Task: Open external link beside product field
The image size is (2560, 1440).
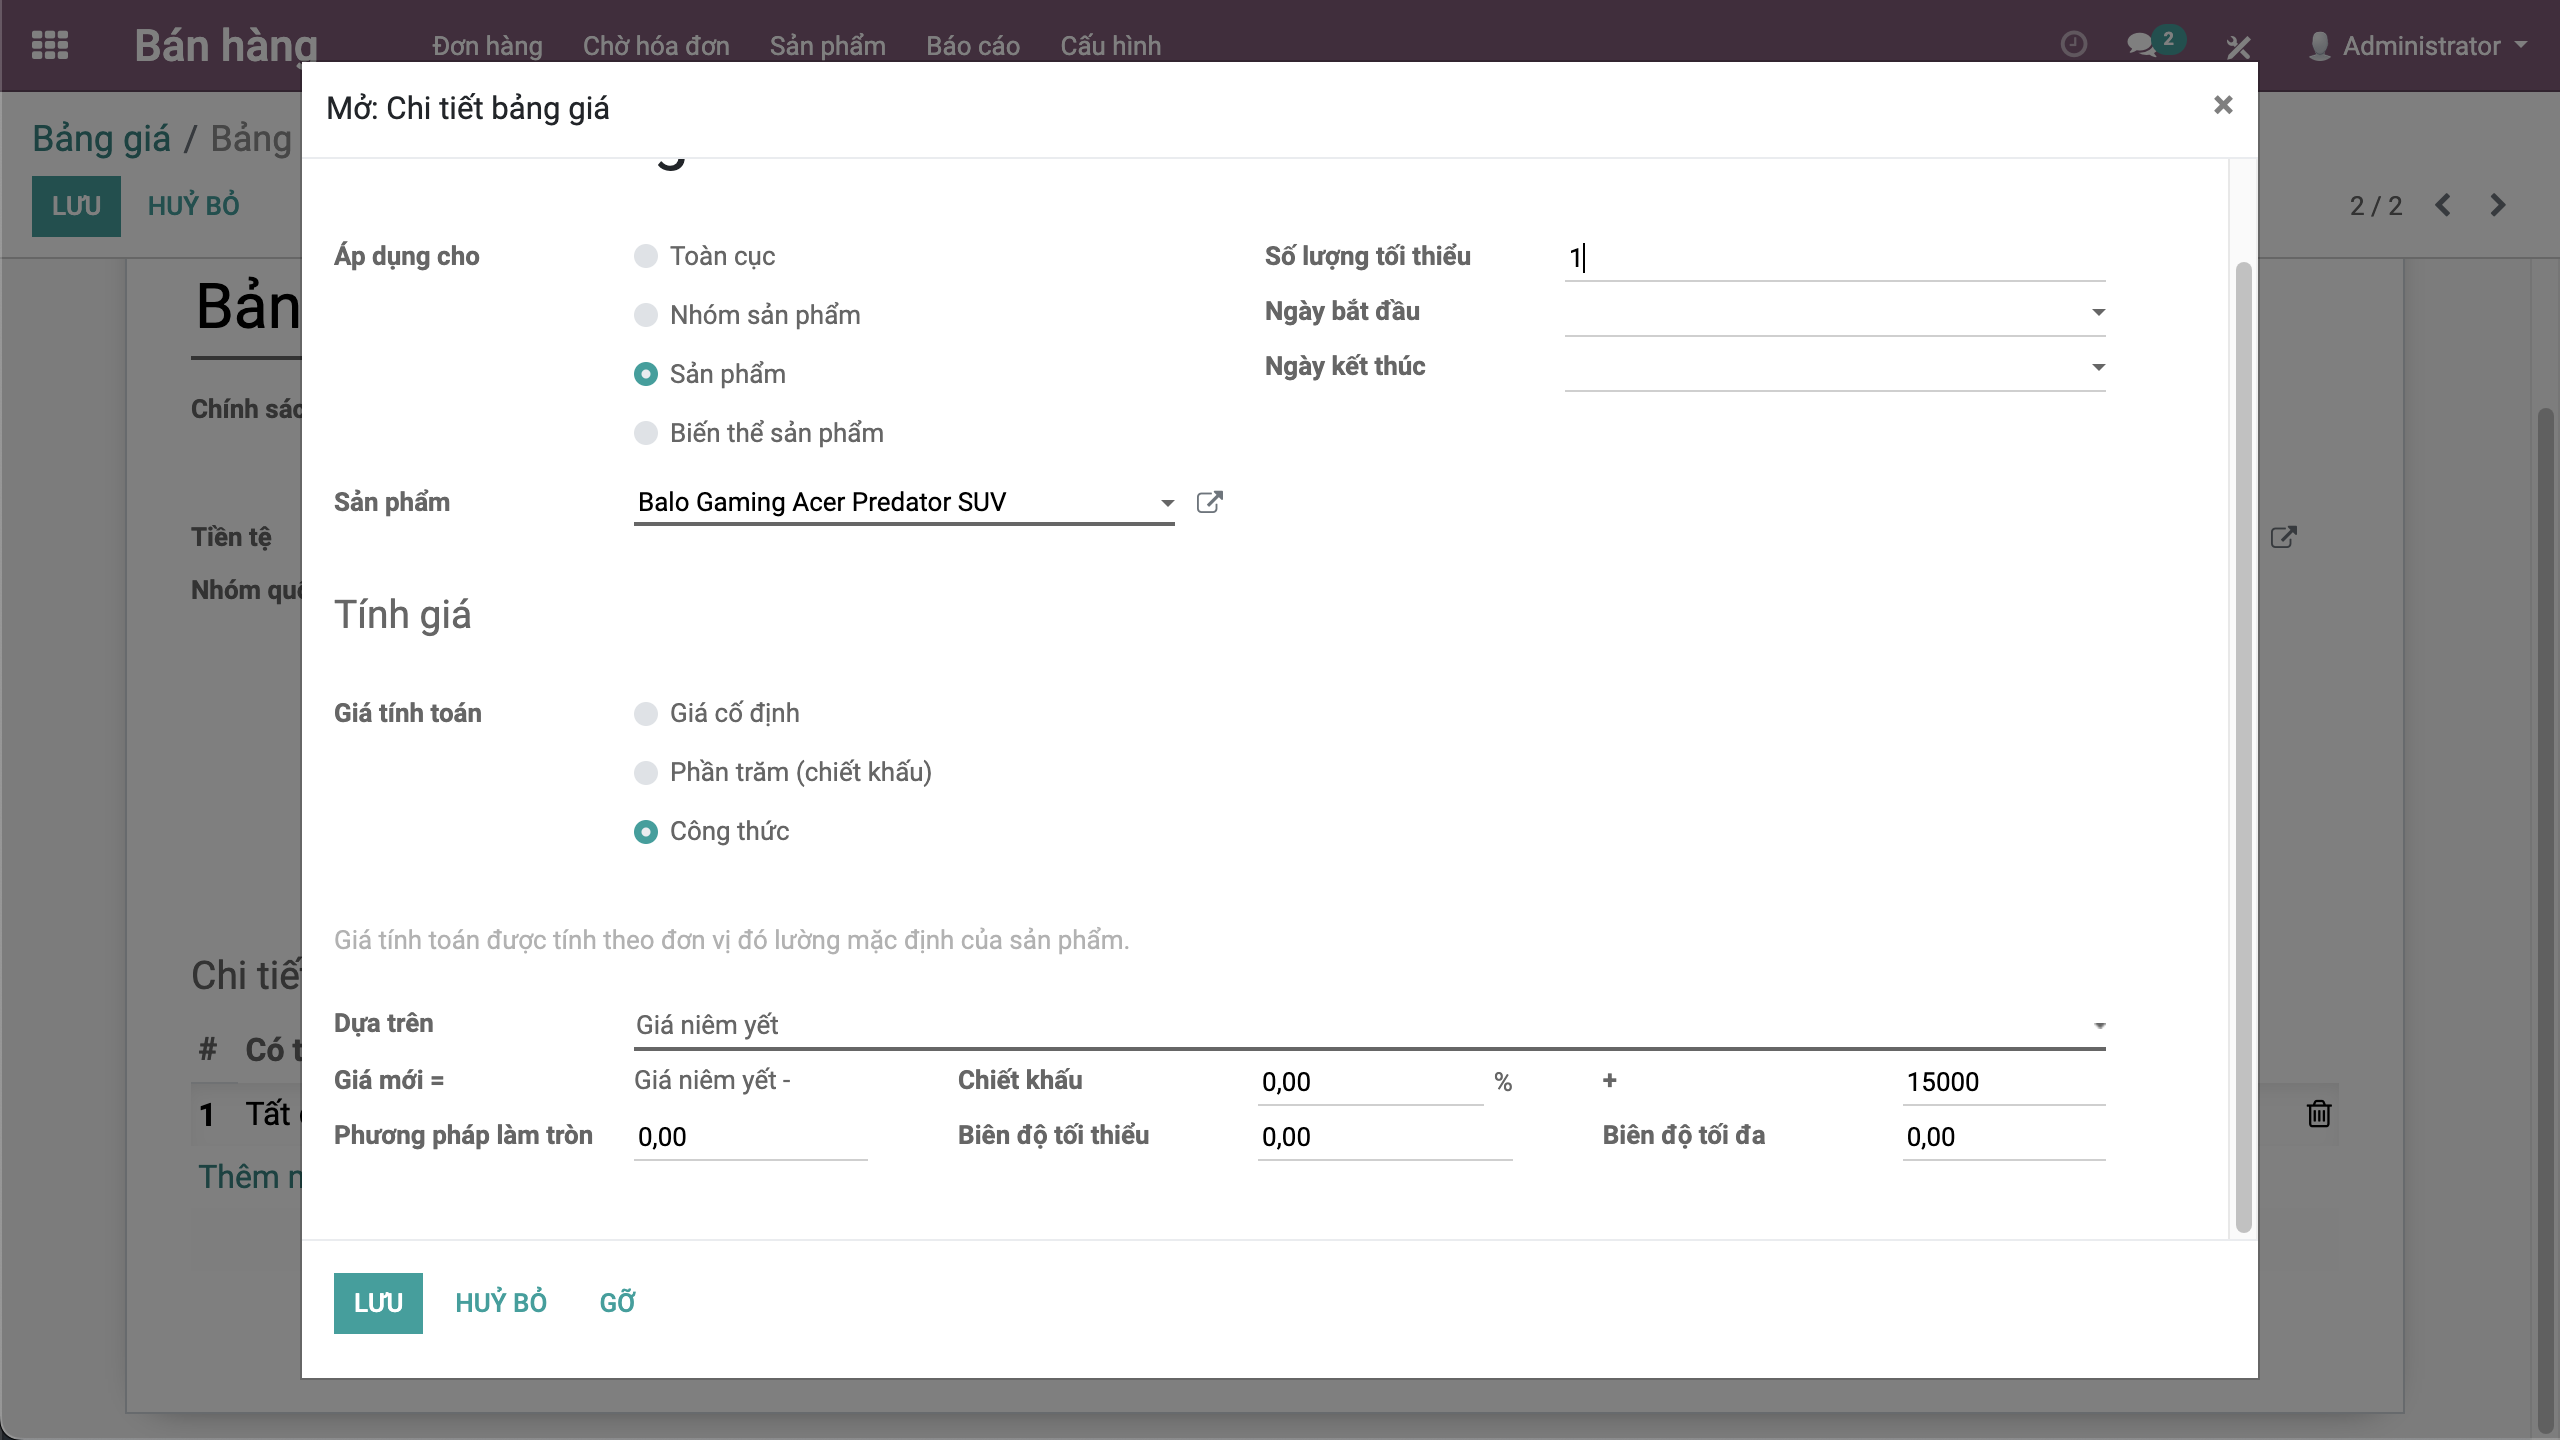Action: point(1209,502)
